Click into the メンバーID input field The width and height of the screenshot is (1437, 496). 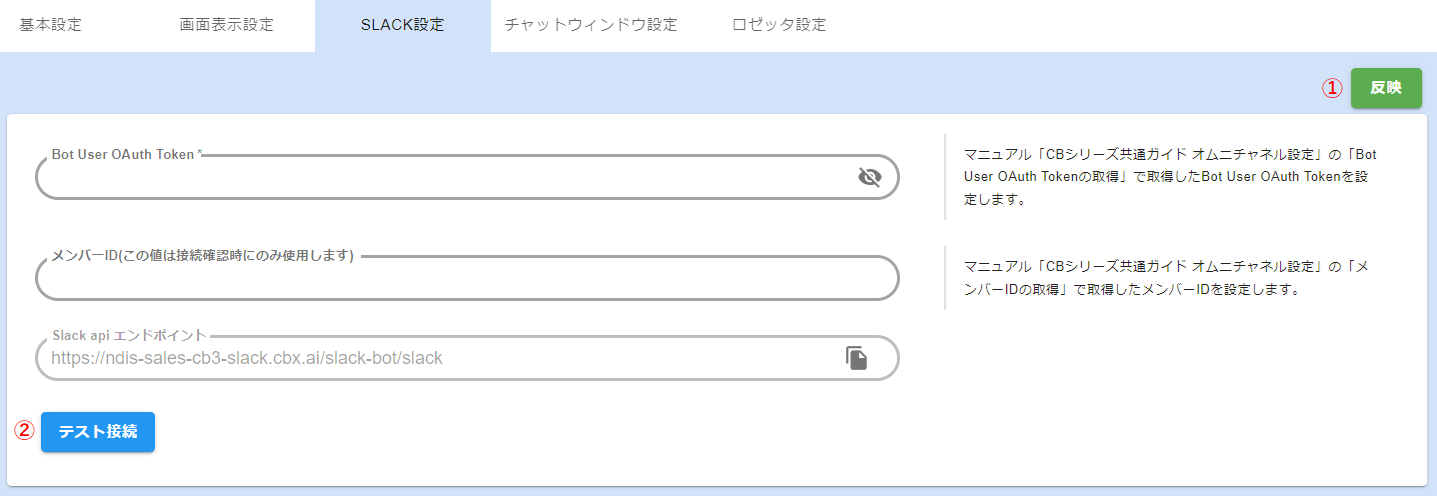click(466, 280)
